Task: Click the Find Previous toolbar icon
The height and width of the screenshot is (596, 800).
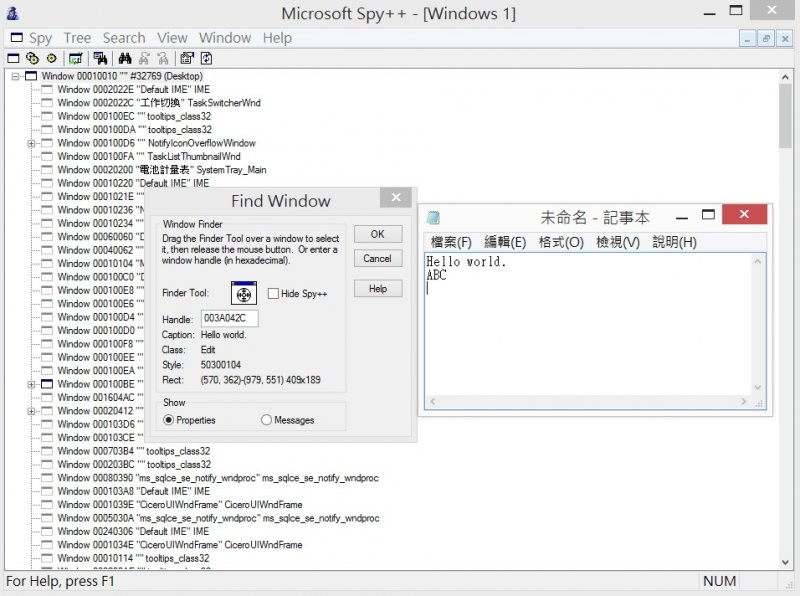Action: point(163,59)
